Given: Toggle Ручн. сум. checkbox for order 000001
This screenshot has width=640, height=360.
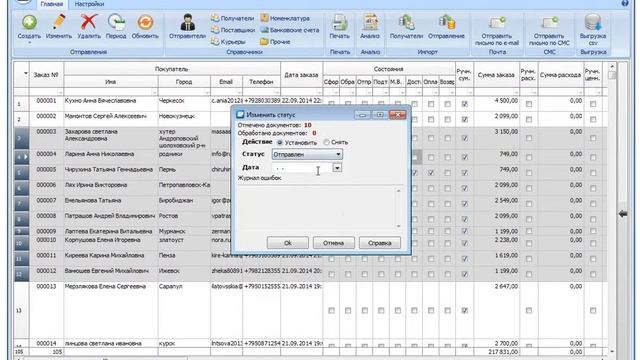Looking at the screenshot, I should click(x=464, y=104).
